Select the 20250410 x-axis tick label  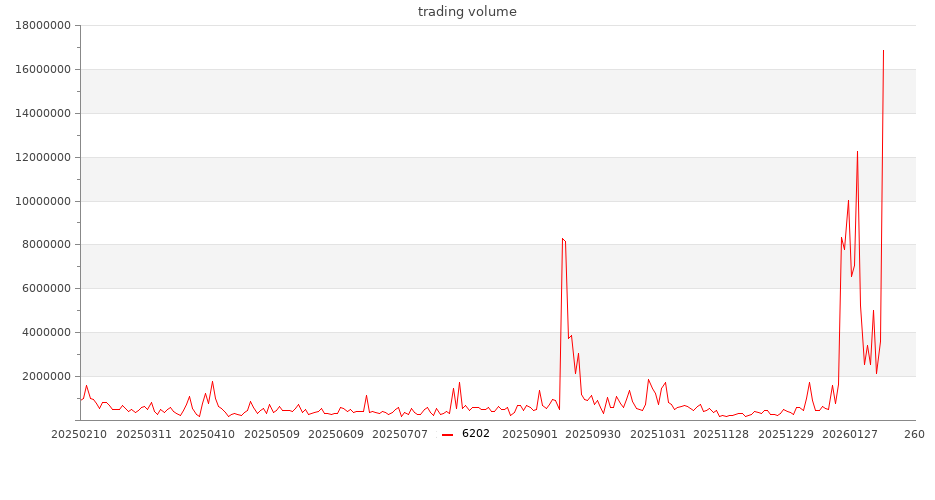tap(209, 434)
